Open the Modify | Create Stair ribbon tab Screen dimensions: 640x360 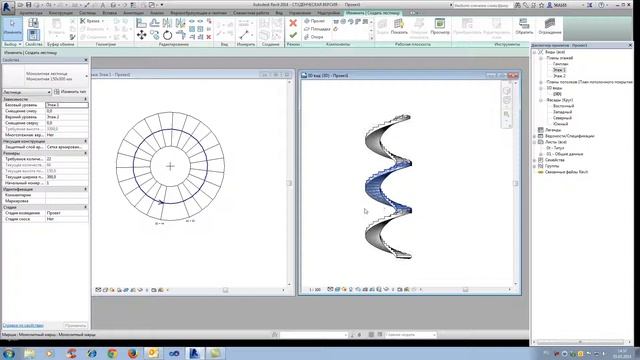373,13
